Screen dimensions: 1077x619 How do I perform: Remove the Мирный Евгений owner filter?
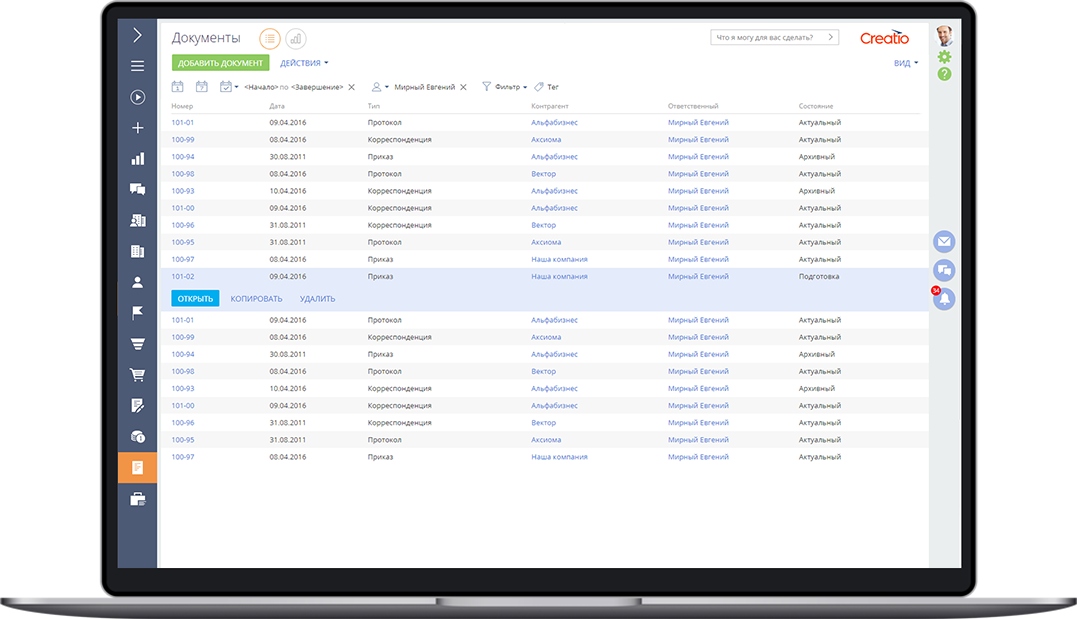pyautogui.click(x=464, y=87)
